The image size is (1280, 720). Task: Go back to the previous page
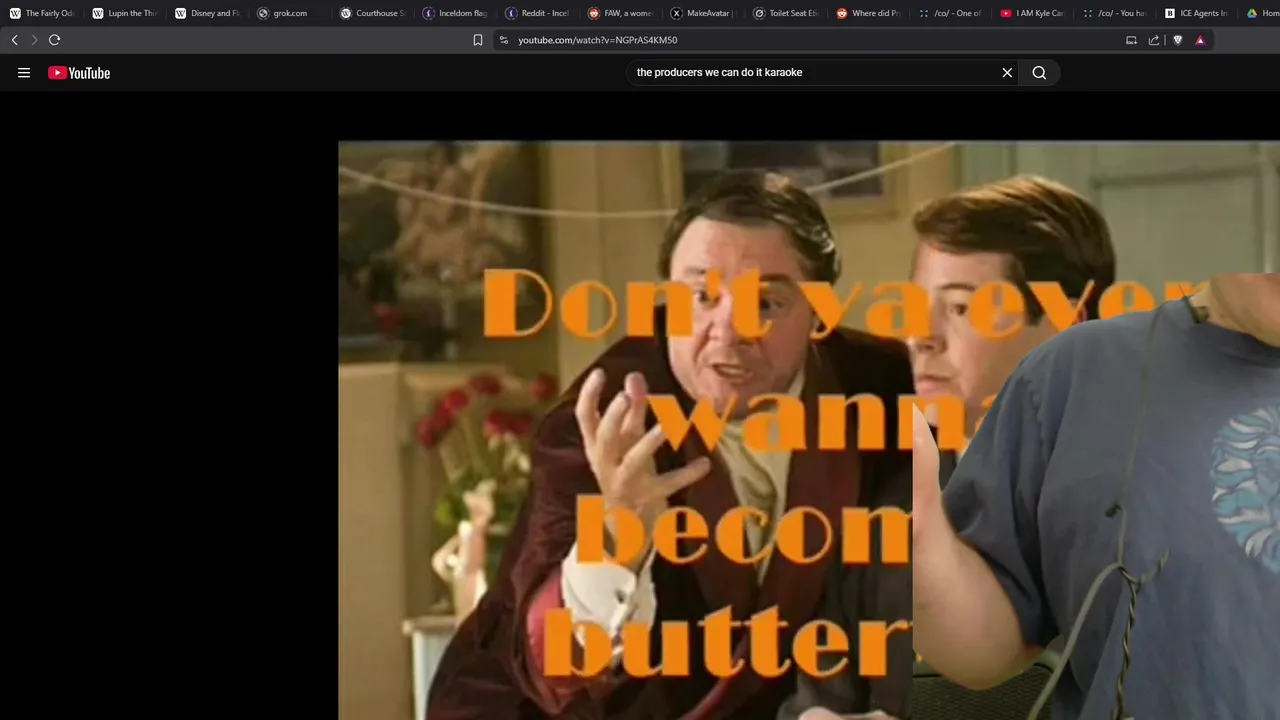[14, 40]
